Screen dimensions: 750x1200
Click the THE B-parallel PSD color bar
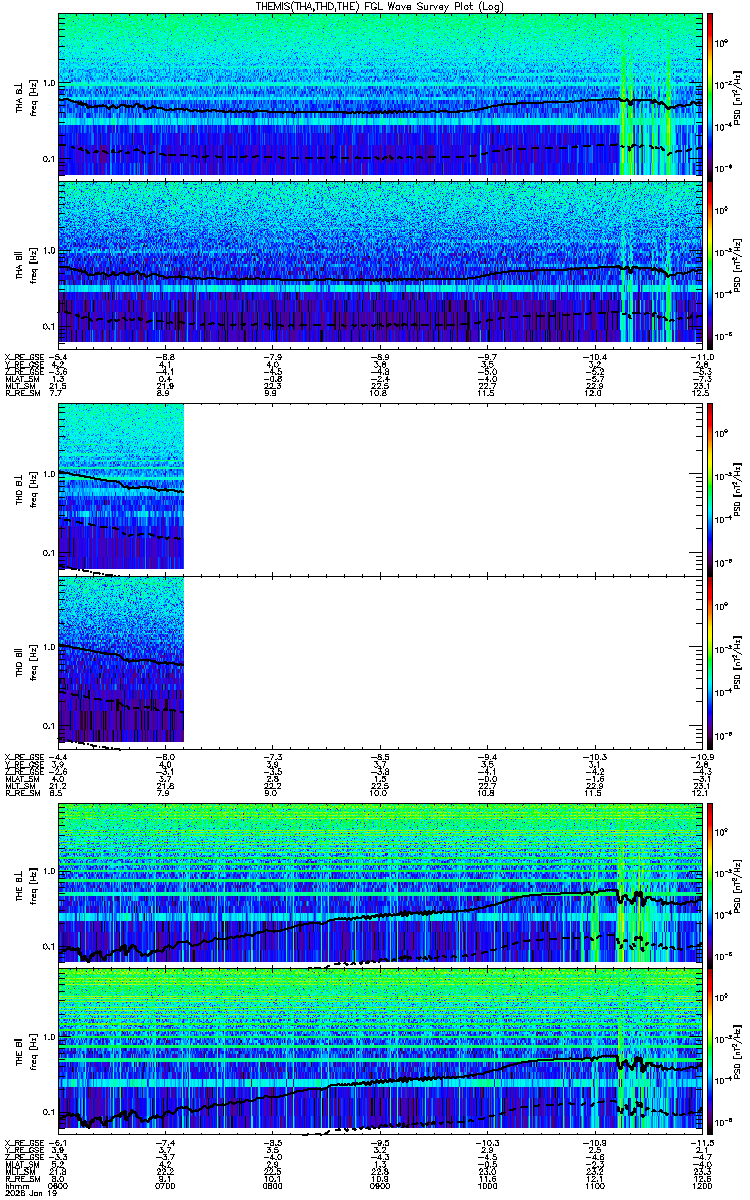pos(711,1049)
